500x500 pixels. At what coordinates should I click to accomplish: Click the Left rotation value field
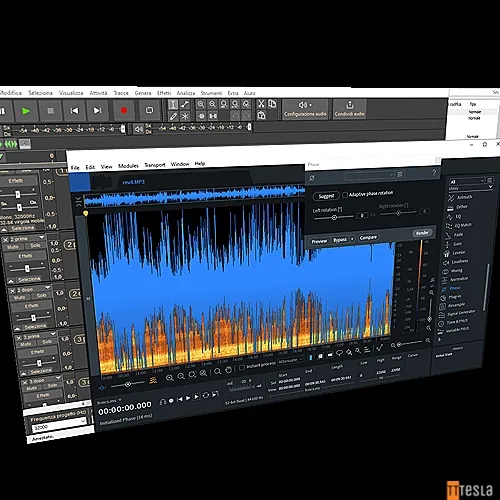click(362, 216)
